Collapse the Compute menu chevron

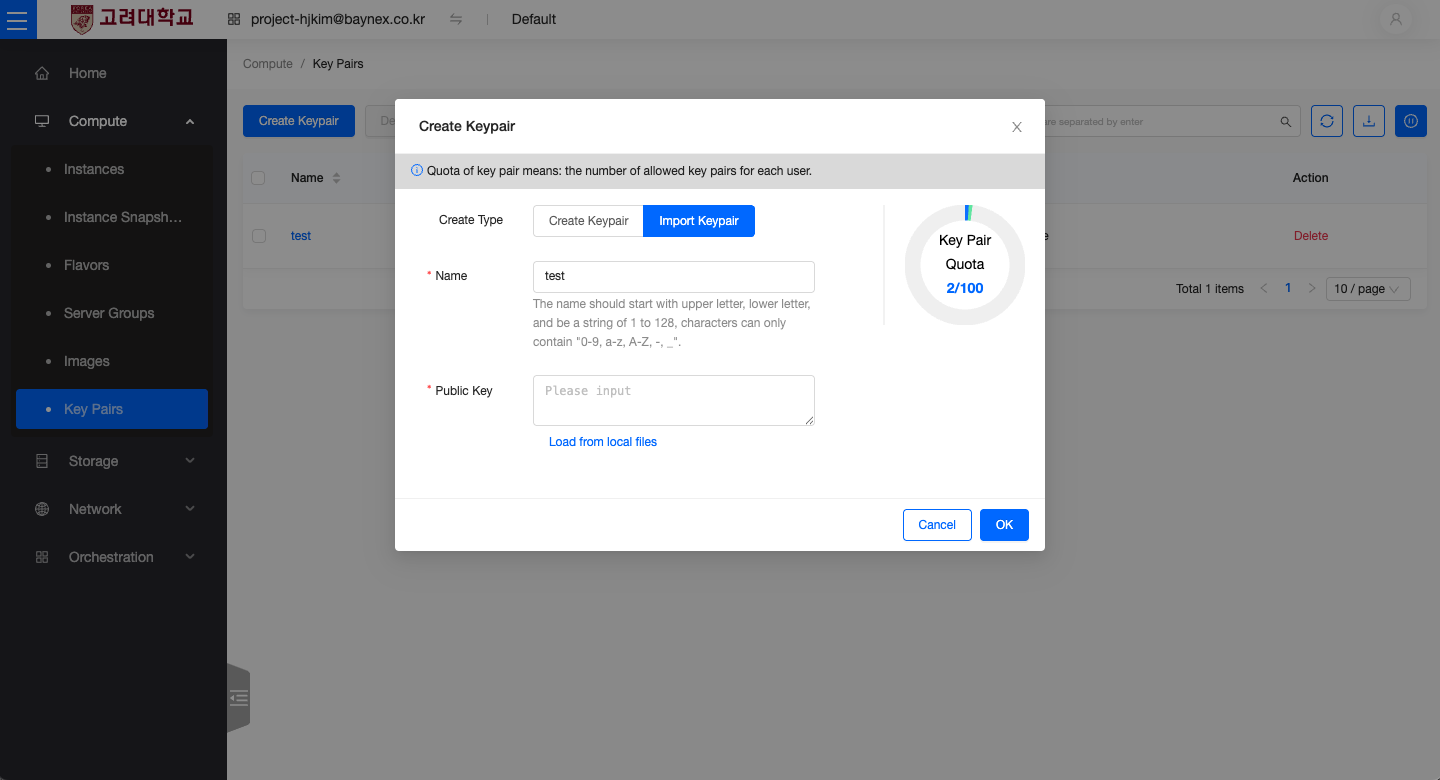[190, 122]
